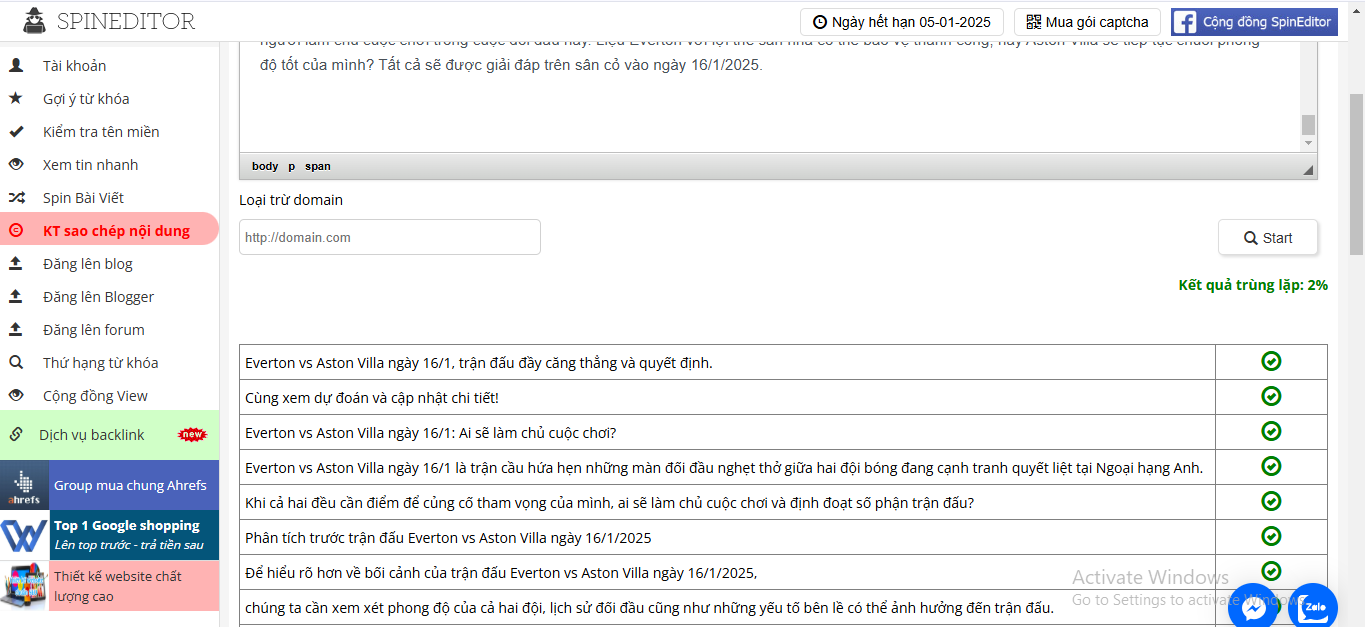Viewport: 1365px width, 627px height.
Task: Click the star icon for Gợi ý từ khóa
Action: [x=16, y=99]
